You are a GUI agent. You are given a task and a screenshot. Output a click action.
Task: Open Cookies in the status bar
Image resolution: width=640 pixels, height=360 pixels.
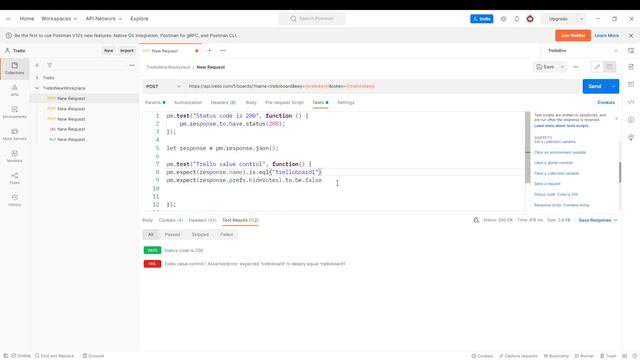pyautogui.click(x=482, y=356)
